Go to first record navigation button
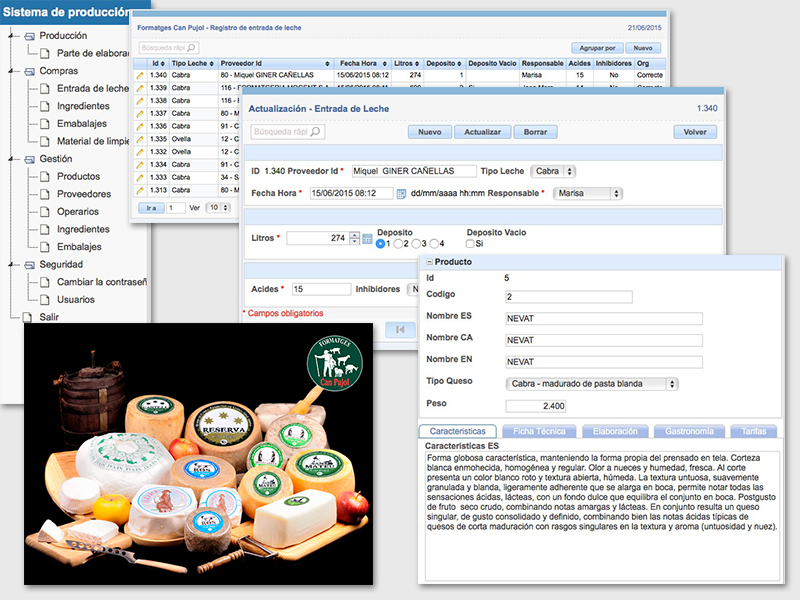The image size is (800, 600). [401, 330]
